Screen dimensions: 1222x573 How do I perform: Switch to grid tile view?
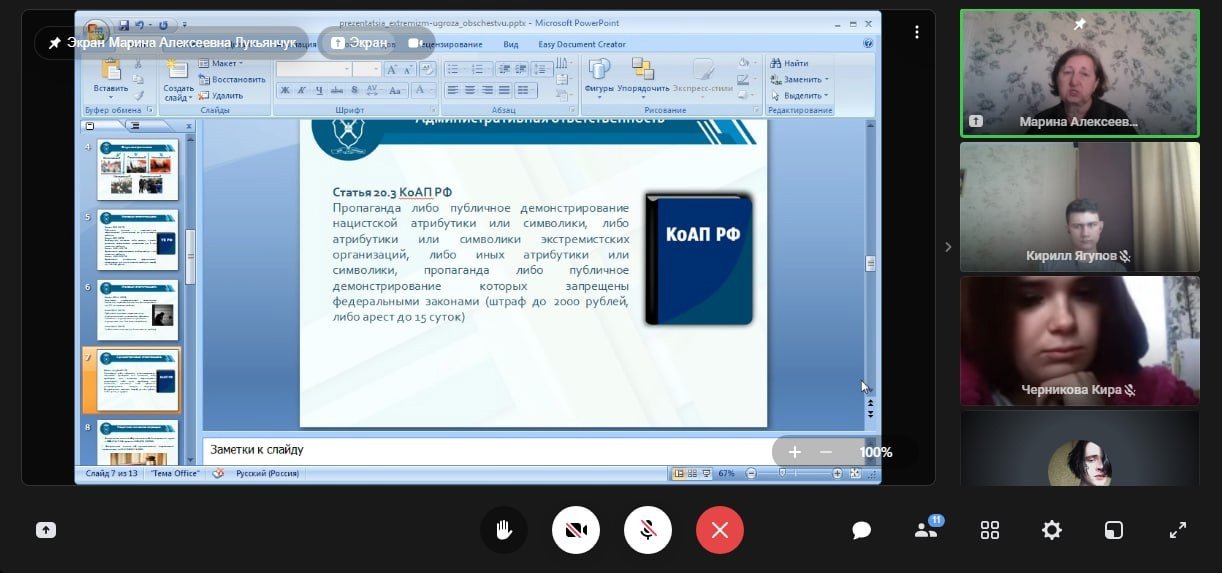(990, 531)
